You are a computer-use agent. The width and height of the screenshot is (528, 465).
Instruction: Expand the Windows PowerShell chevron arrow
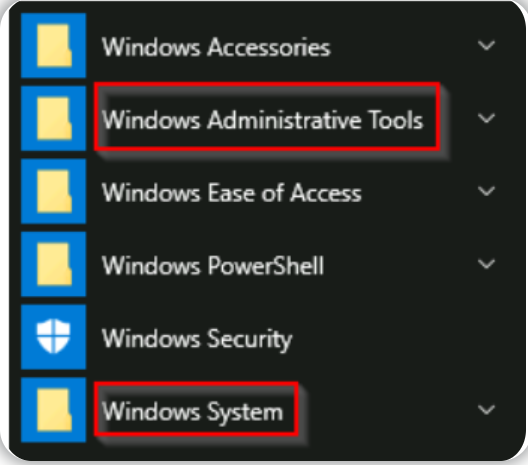(486, 264)
